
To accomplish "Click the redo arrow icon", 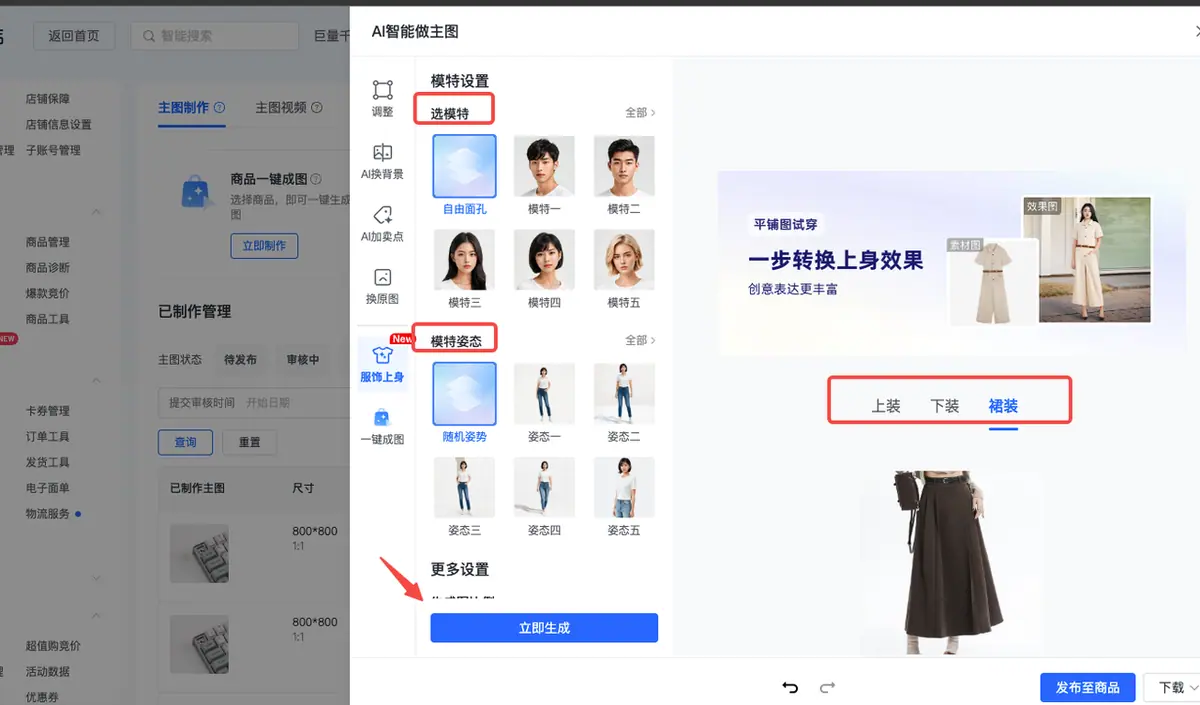I will (x=827, y=687).
